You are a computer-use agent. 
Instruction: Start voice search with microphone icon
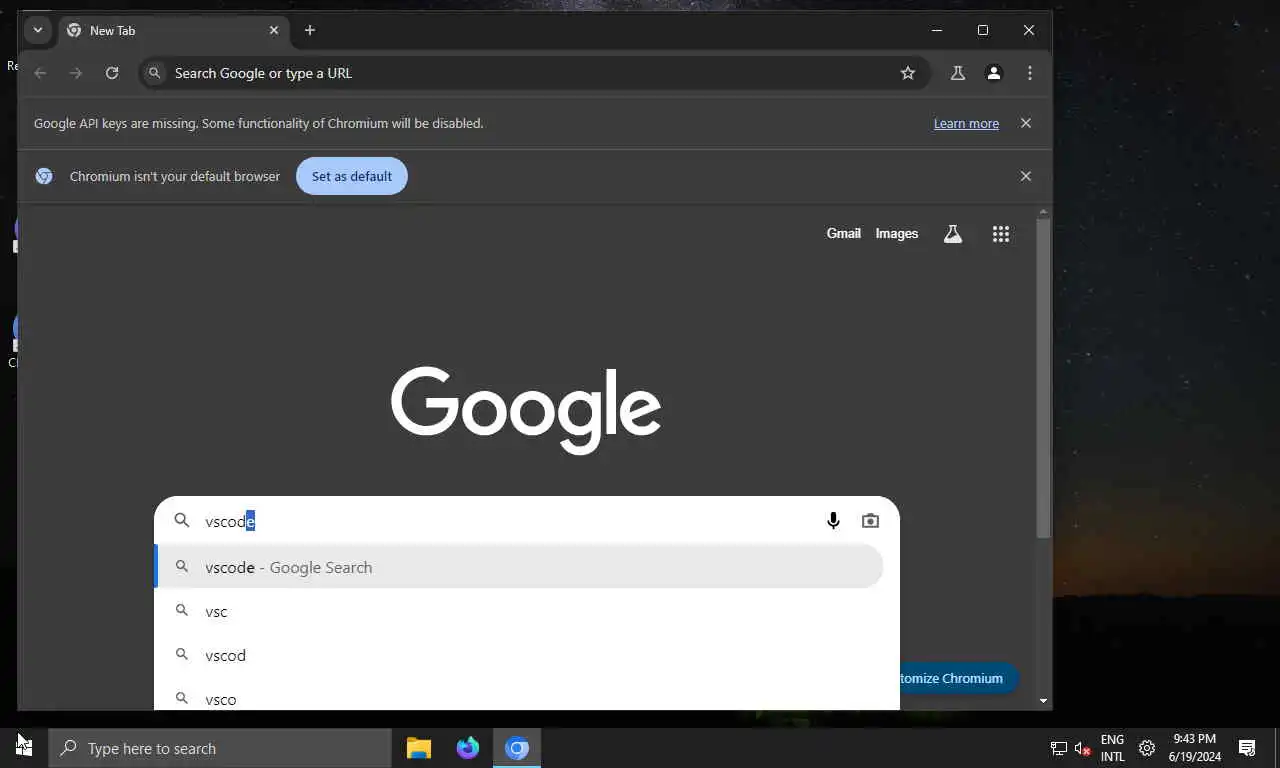tap(833, 521)
